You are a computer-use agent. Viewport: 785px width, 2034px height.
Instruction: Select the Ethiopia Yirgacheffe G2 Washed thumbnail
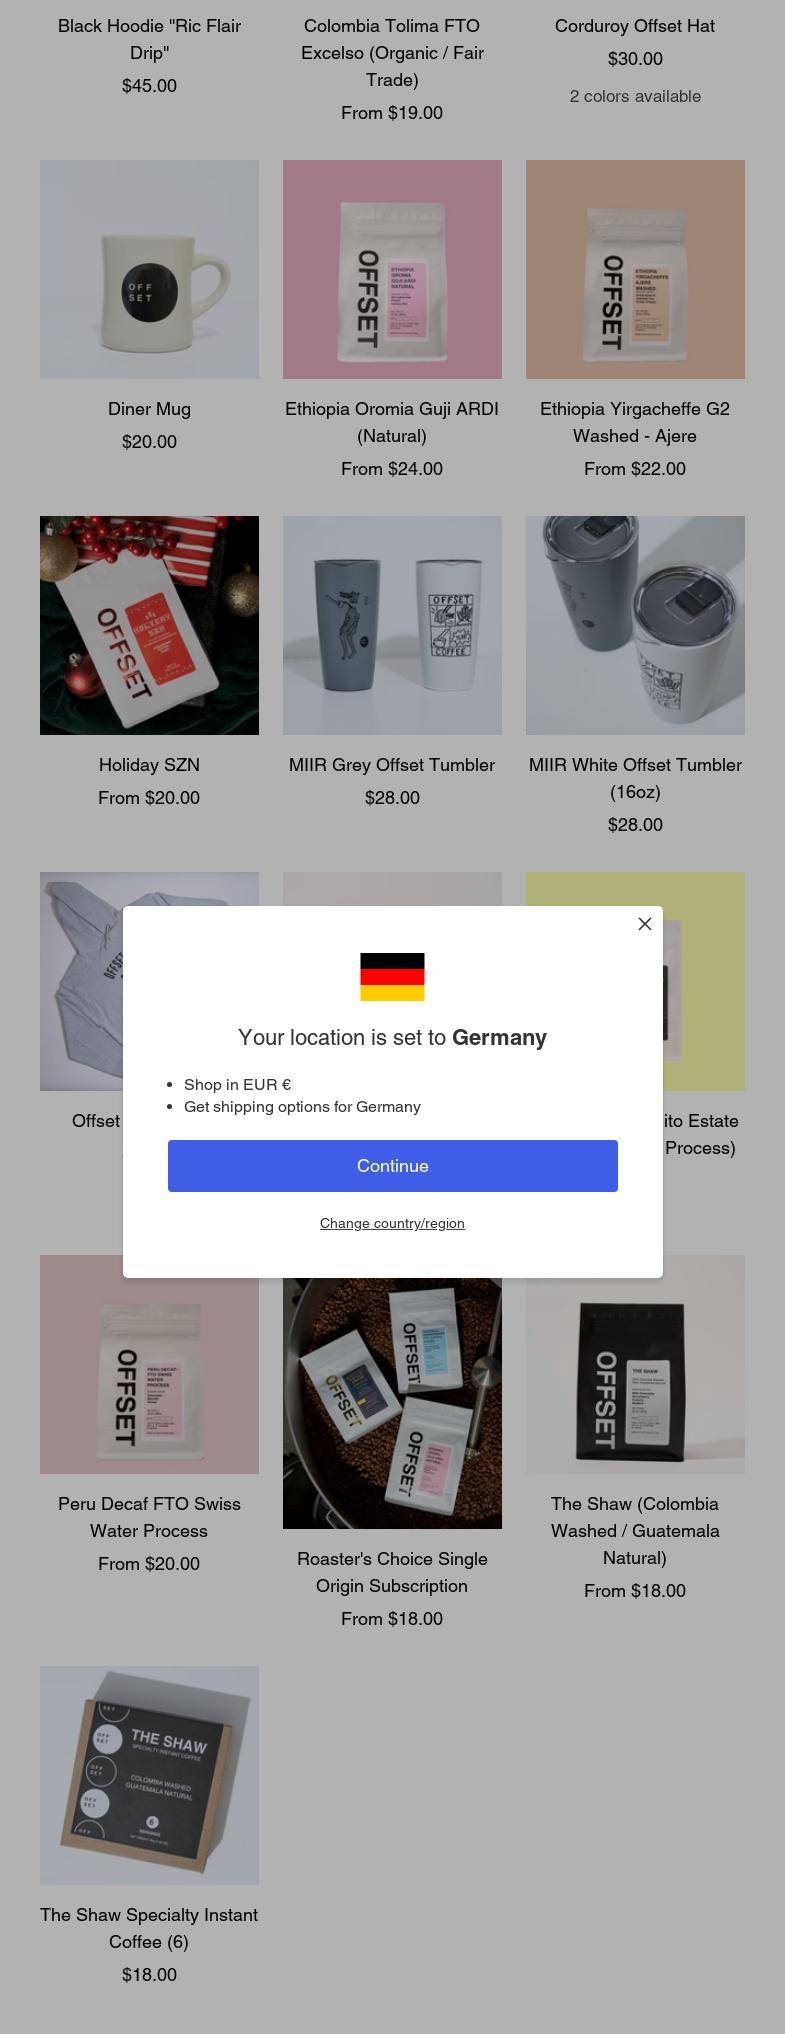pyautogui.click(x=635, y=269)
